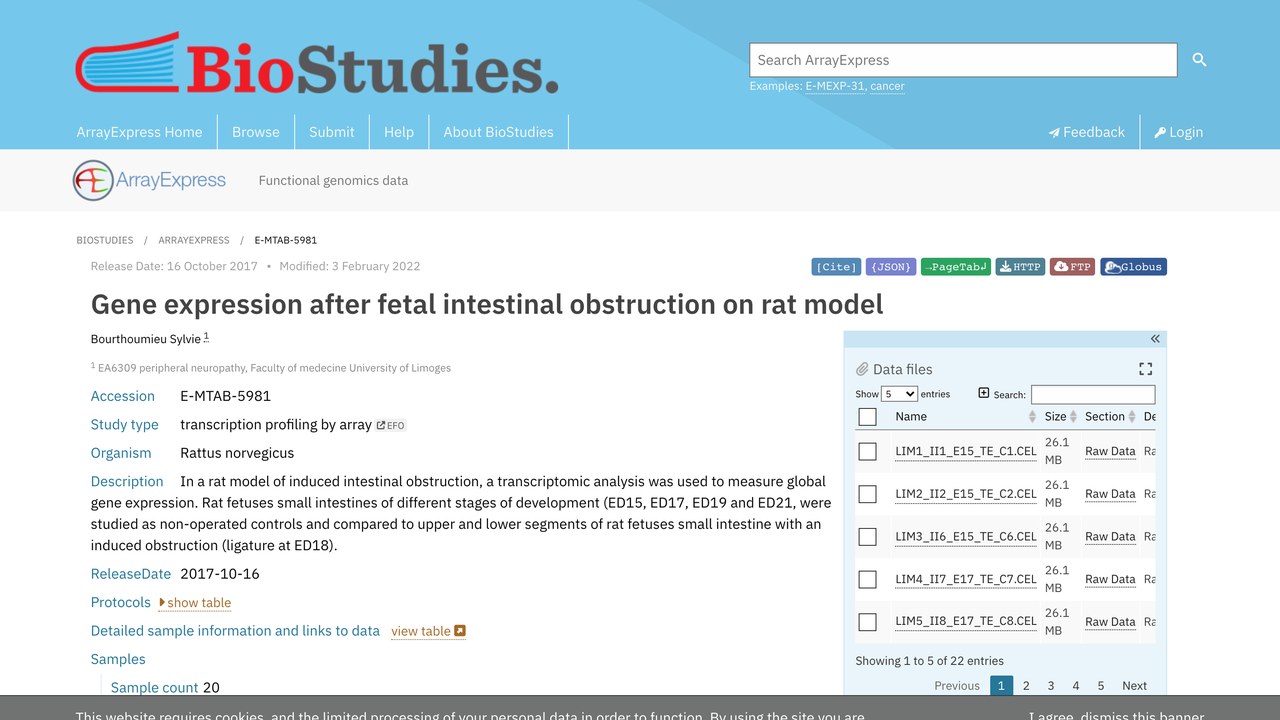The image size is (1280, 720).
Task: Download via HTTP button
Action: point(1021,267)
